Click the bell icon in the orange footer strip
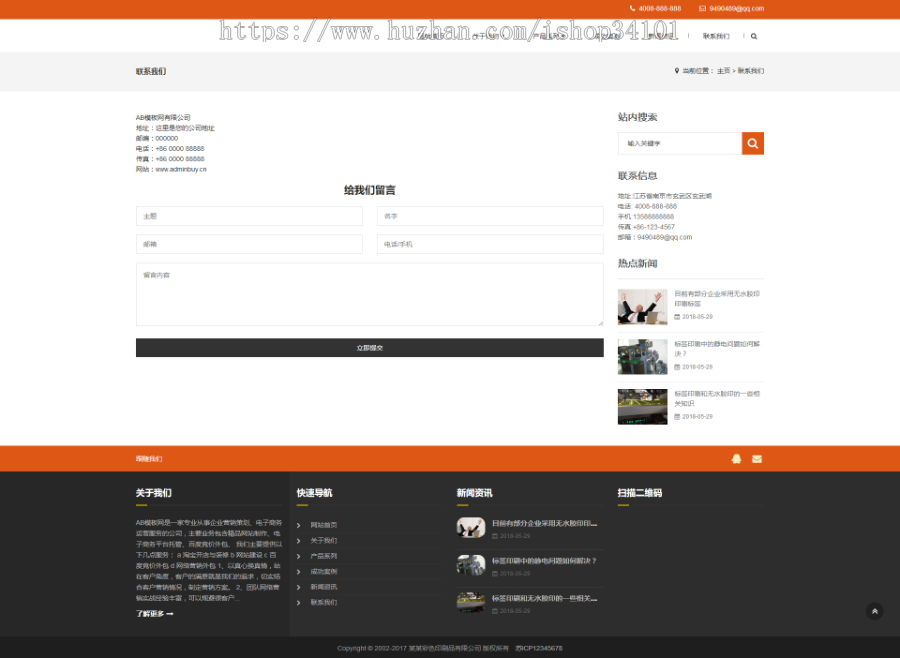 (737, 458)
